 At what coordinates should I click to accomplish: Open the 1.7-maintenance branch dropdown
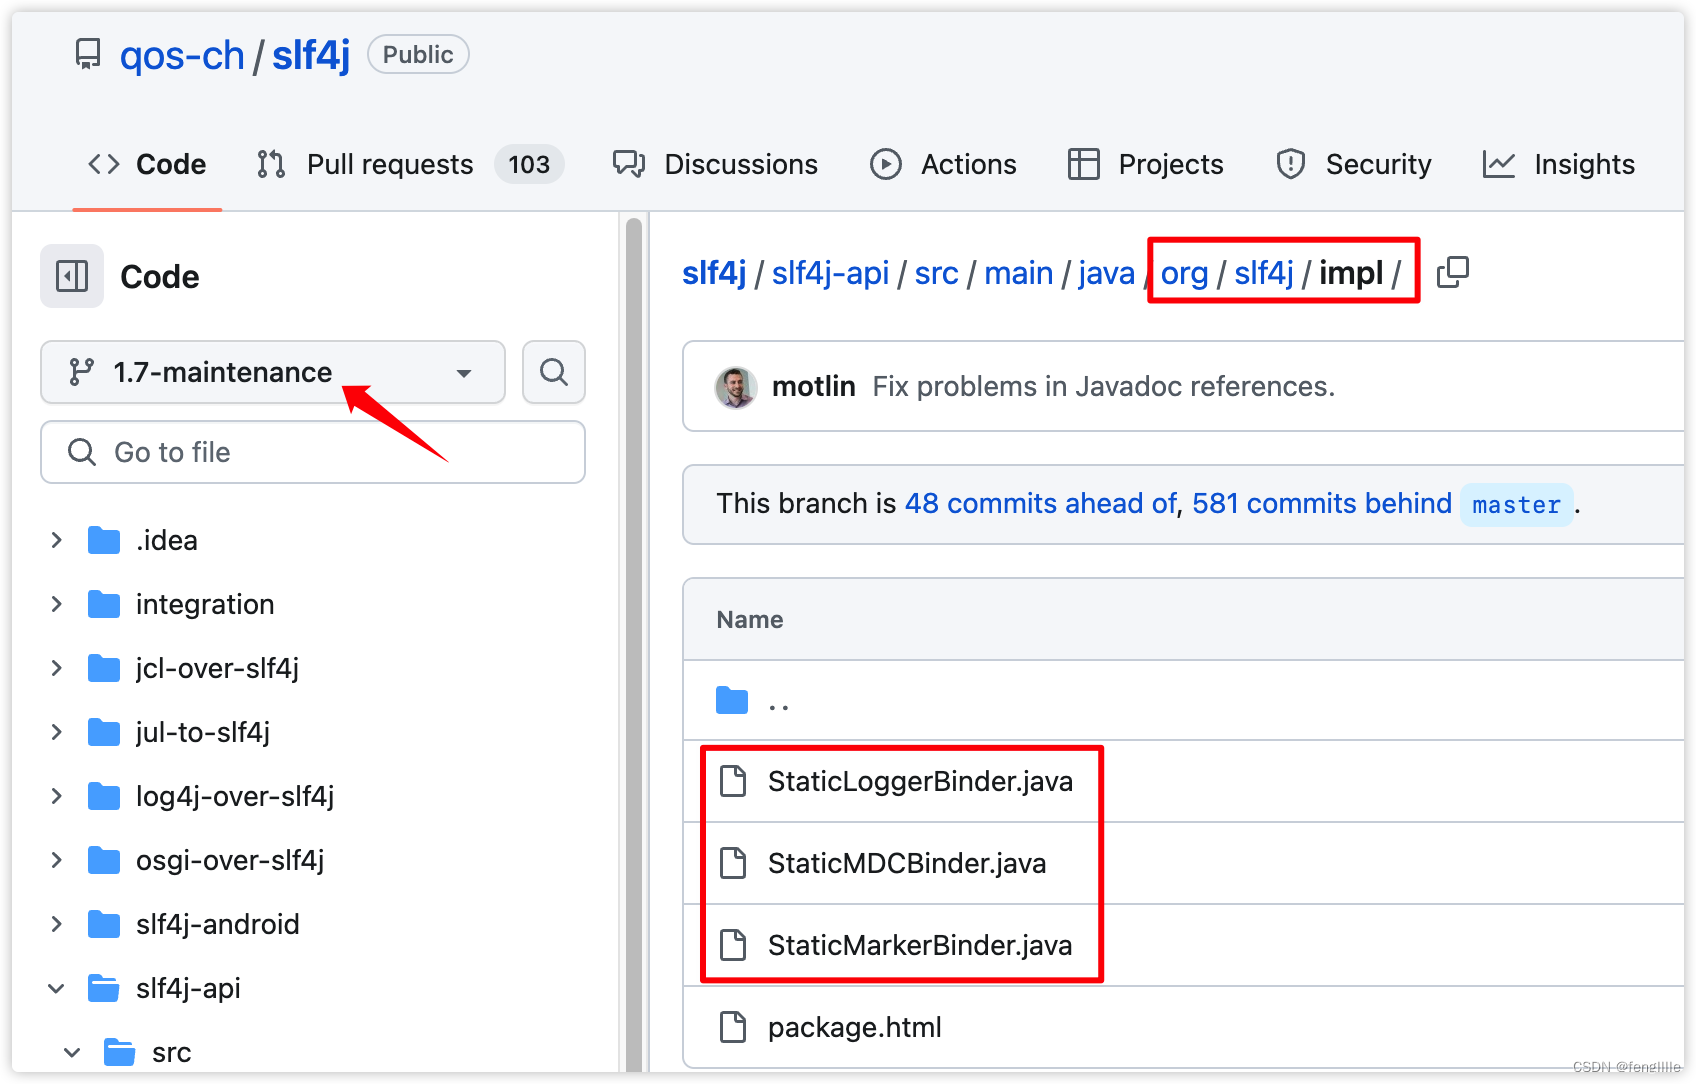click(273, 372)
